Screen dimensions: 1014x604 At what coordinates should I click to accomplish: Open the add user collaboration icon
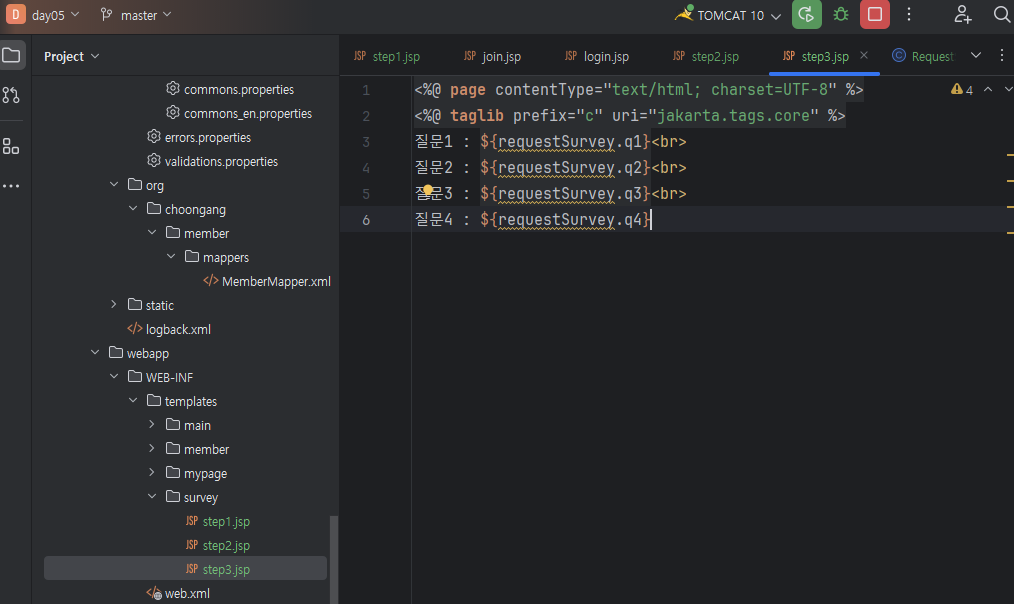[962, 14]
